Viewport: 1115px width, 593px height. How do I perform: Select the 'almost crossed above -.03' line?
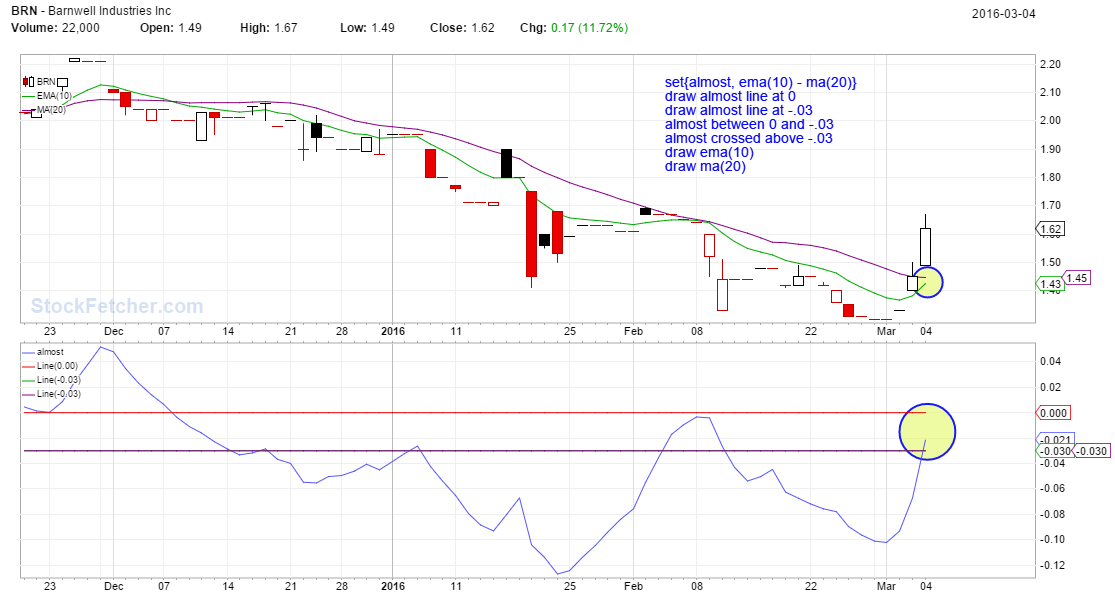point(749,138)
